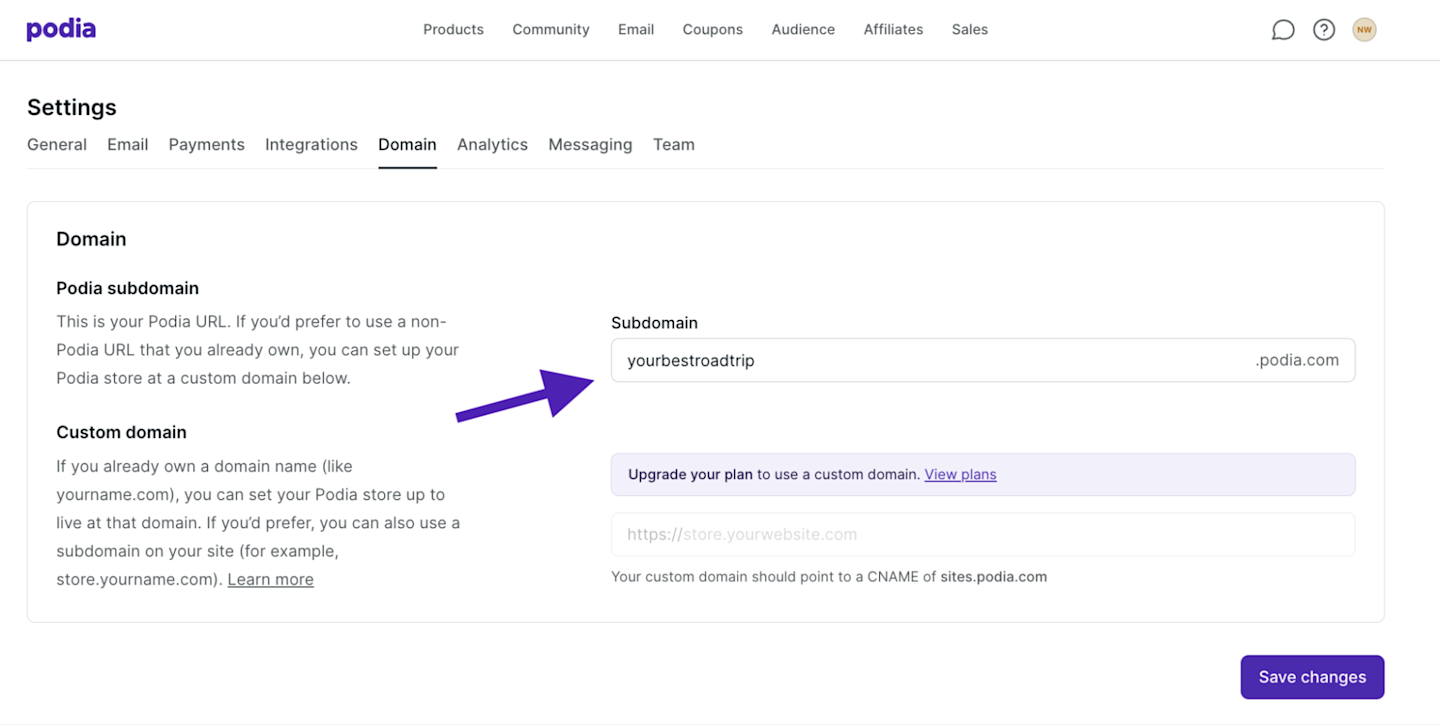This screenshot has height=725, width=1440.
Task: Open the Messaging settings tab
Action: [590, 144]
